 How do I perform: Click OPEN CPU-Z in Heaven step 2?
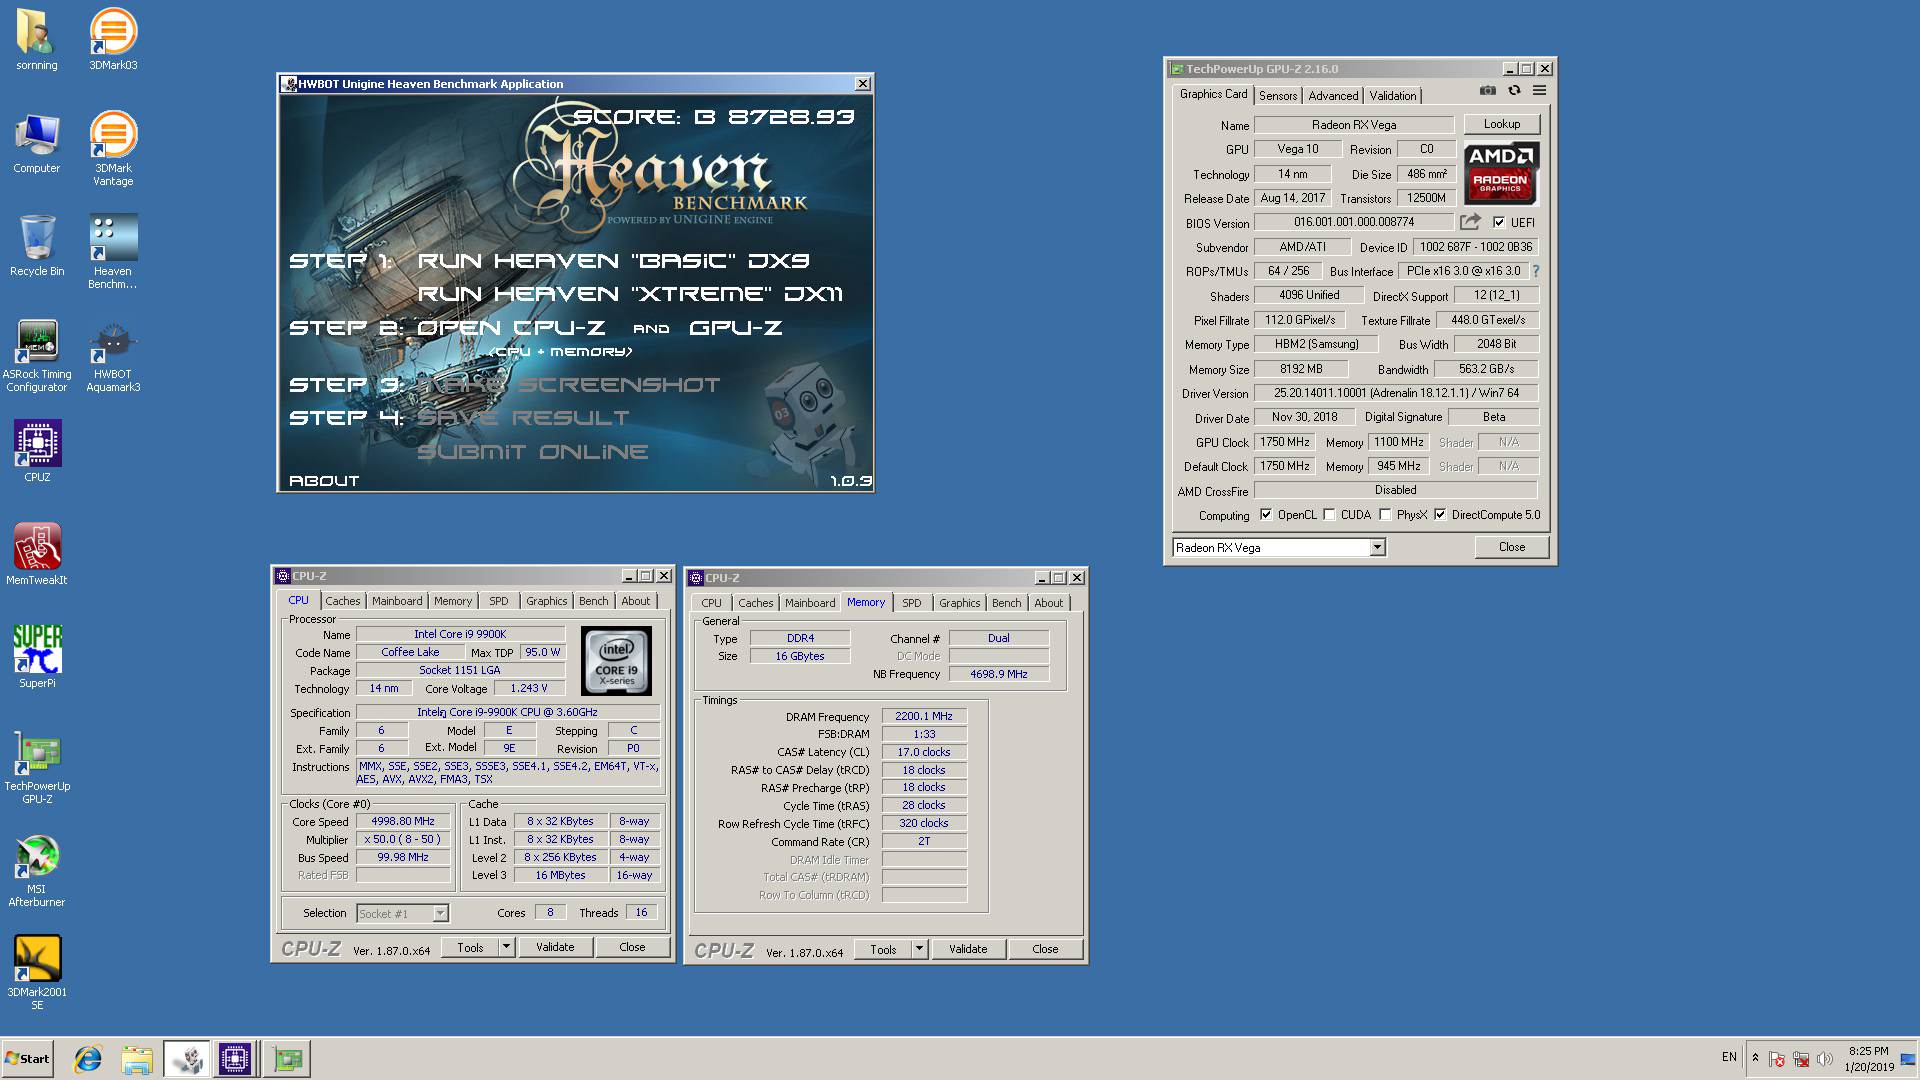[x=511, y=328]
